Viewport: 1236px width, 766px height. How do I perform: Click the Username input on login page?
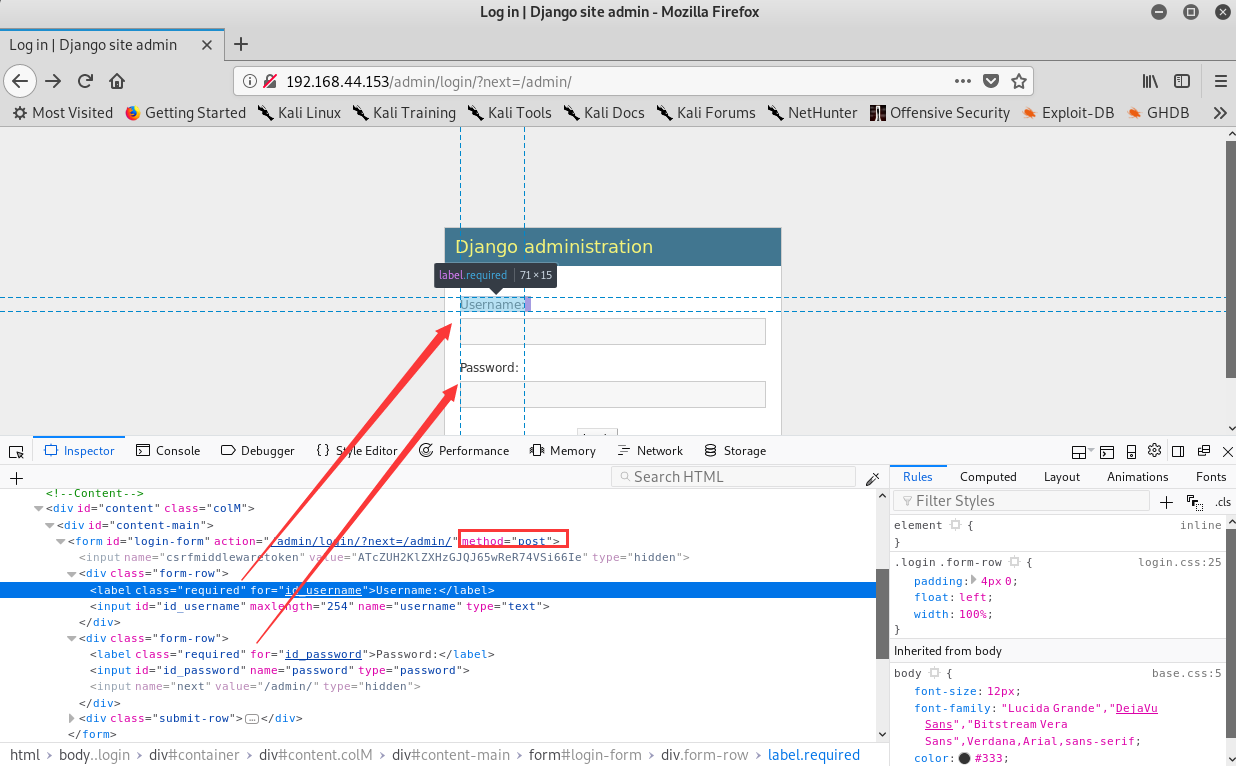[613, 331]
